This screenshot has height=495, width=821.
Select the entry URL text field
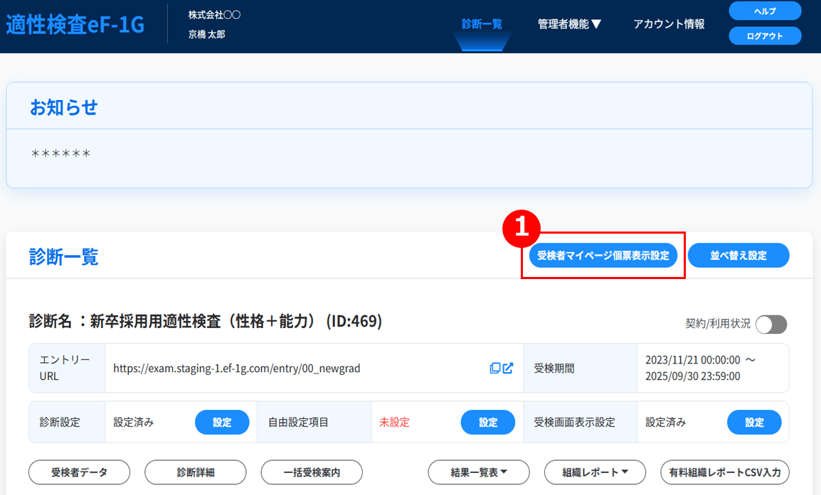tap(290, 368)
